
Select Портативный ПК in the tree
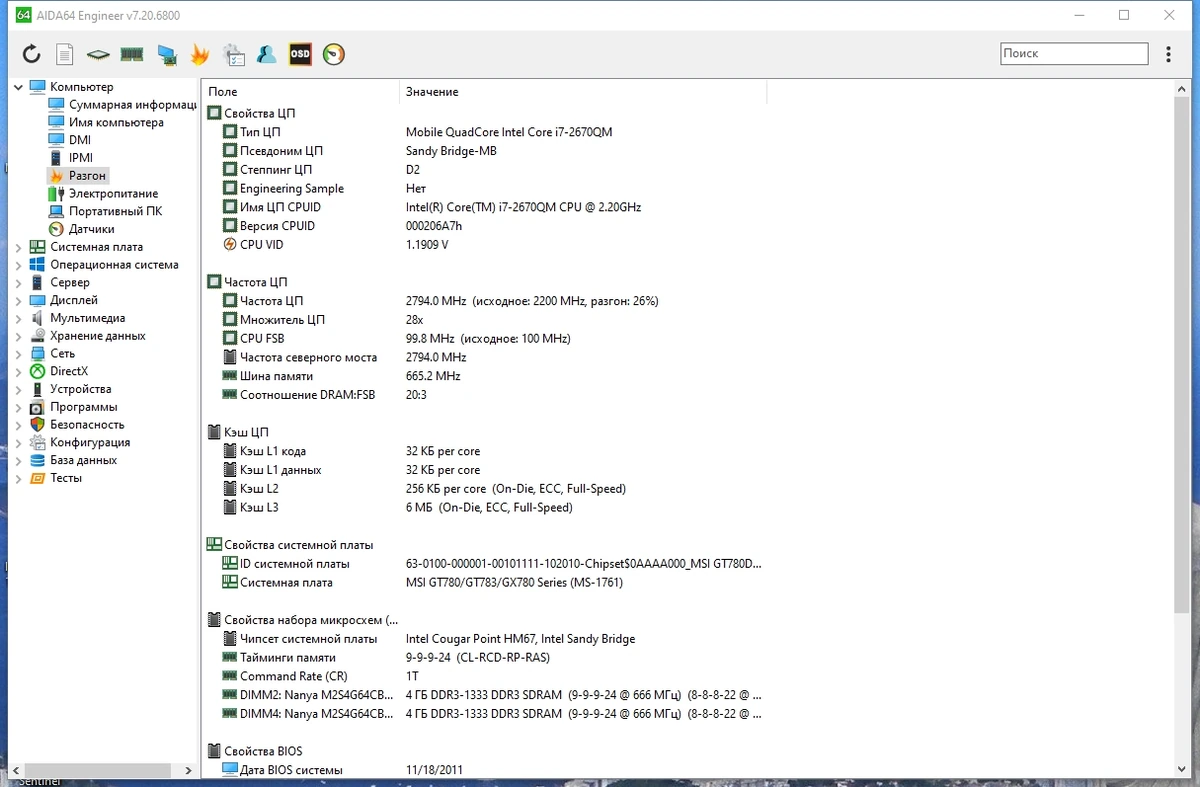pyautogui.click(x=105, y=211)
